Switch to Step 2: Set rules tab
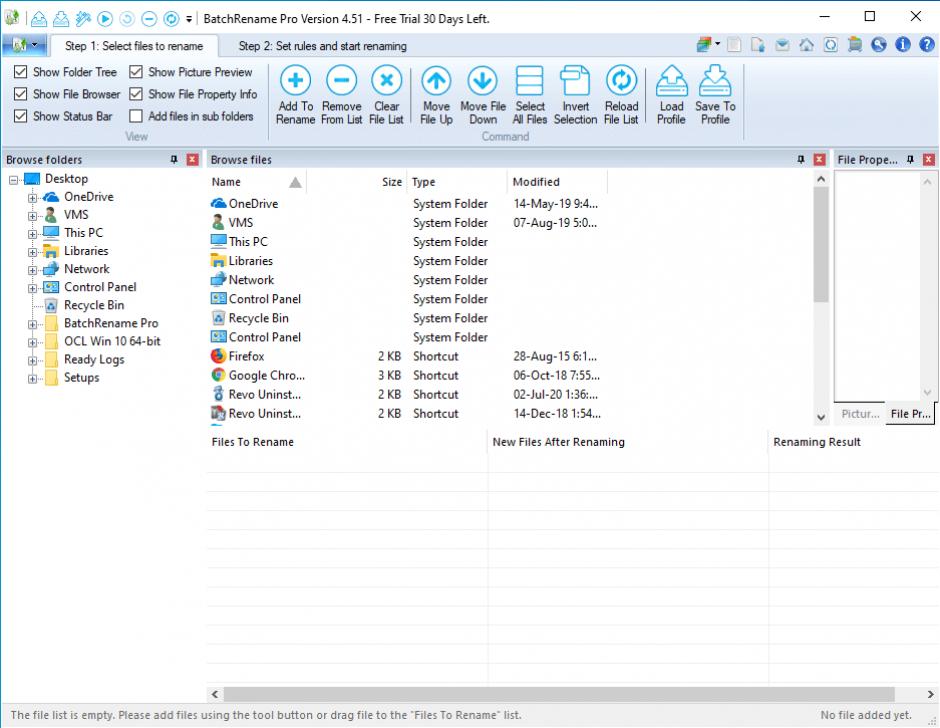This screenshot has width=940, height=728. point(322,46)
